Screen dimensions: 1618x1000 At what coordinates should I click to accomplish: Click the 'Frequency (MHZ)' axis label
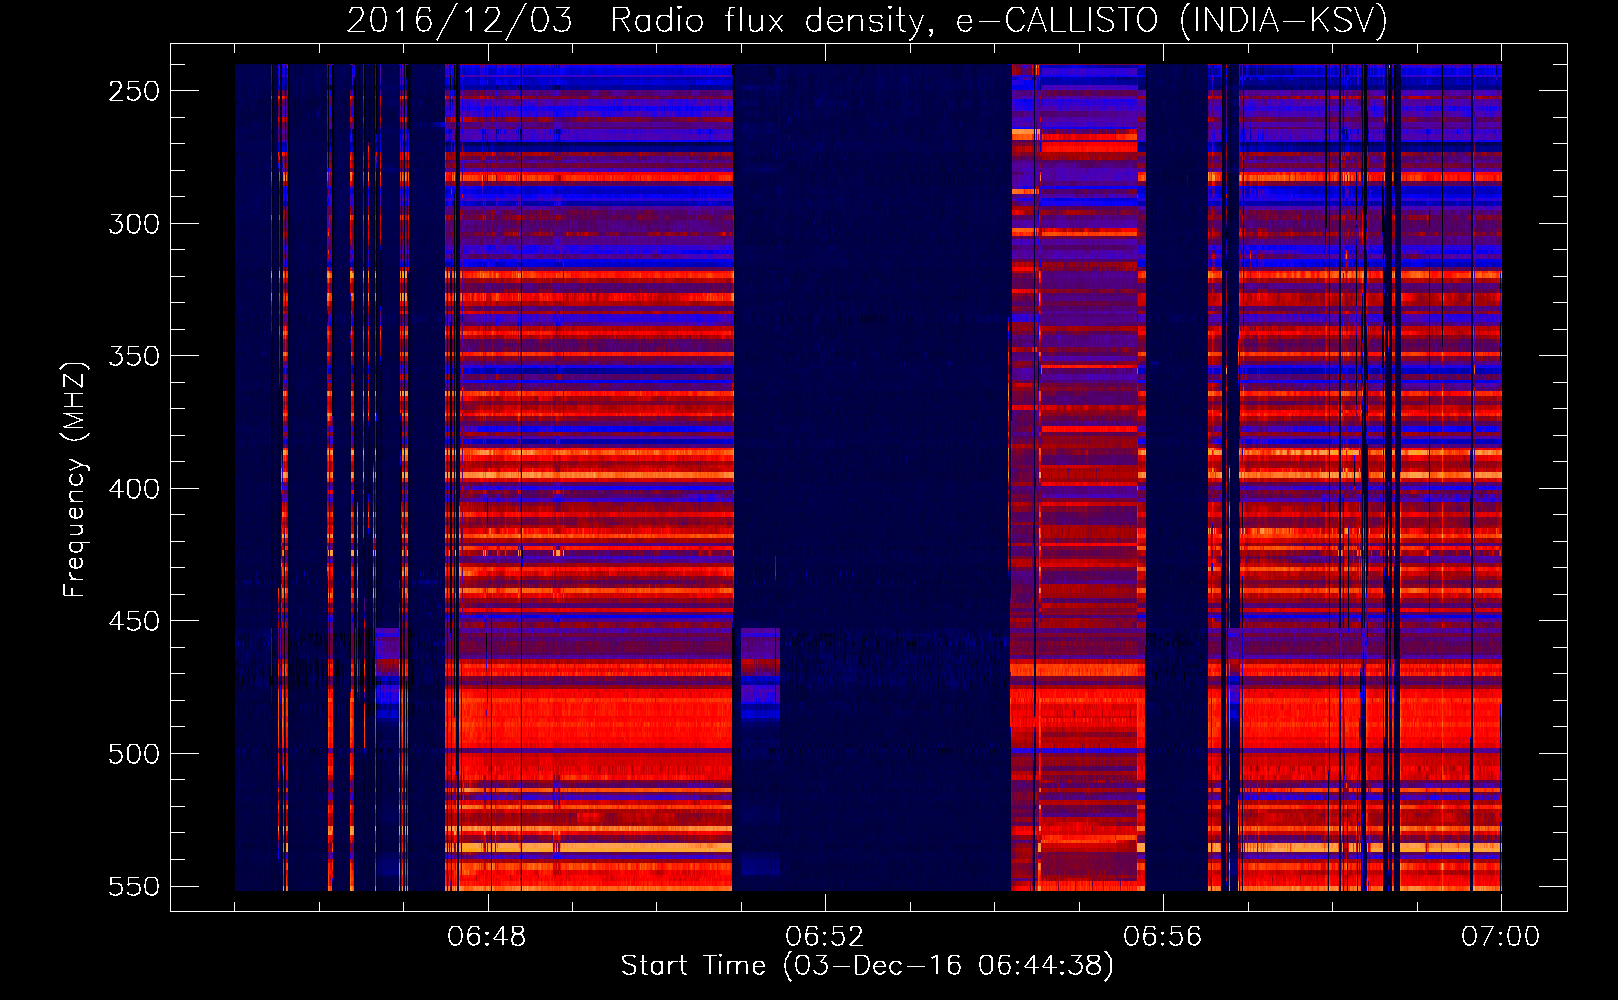[x=75, y=479]
